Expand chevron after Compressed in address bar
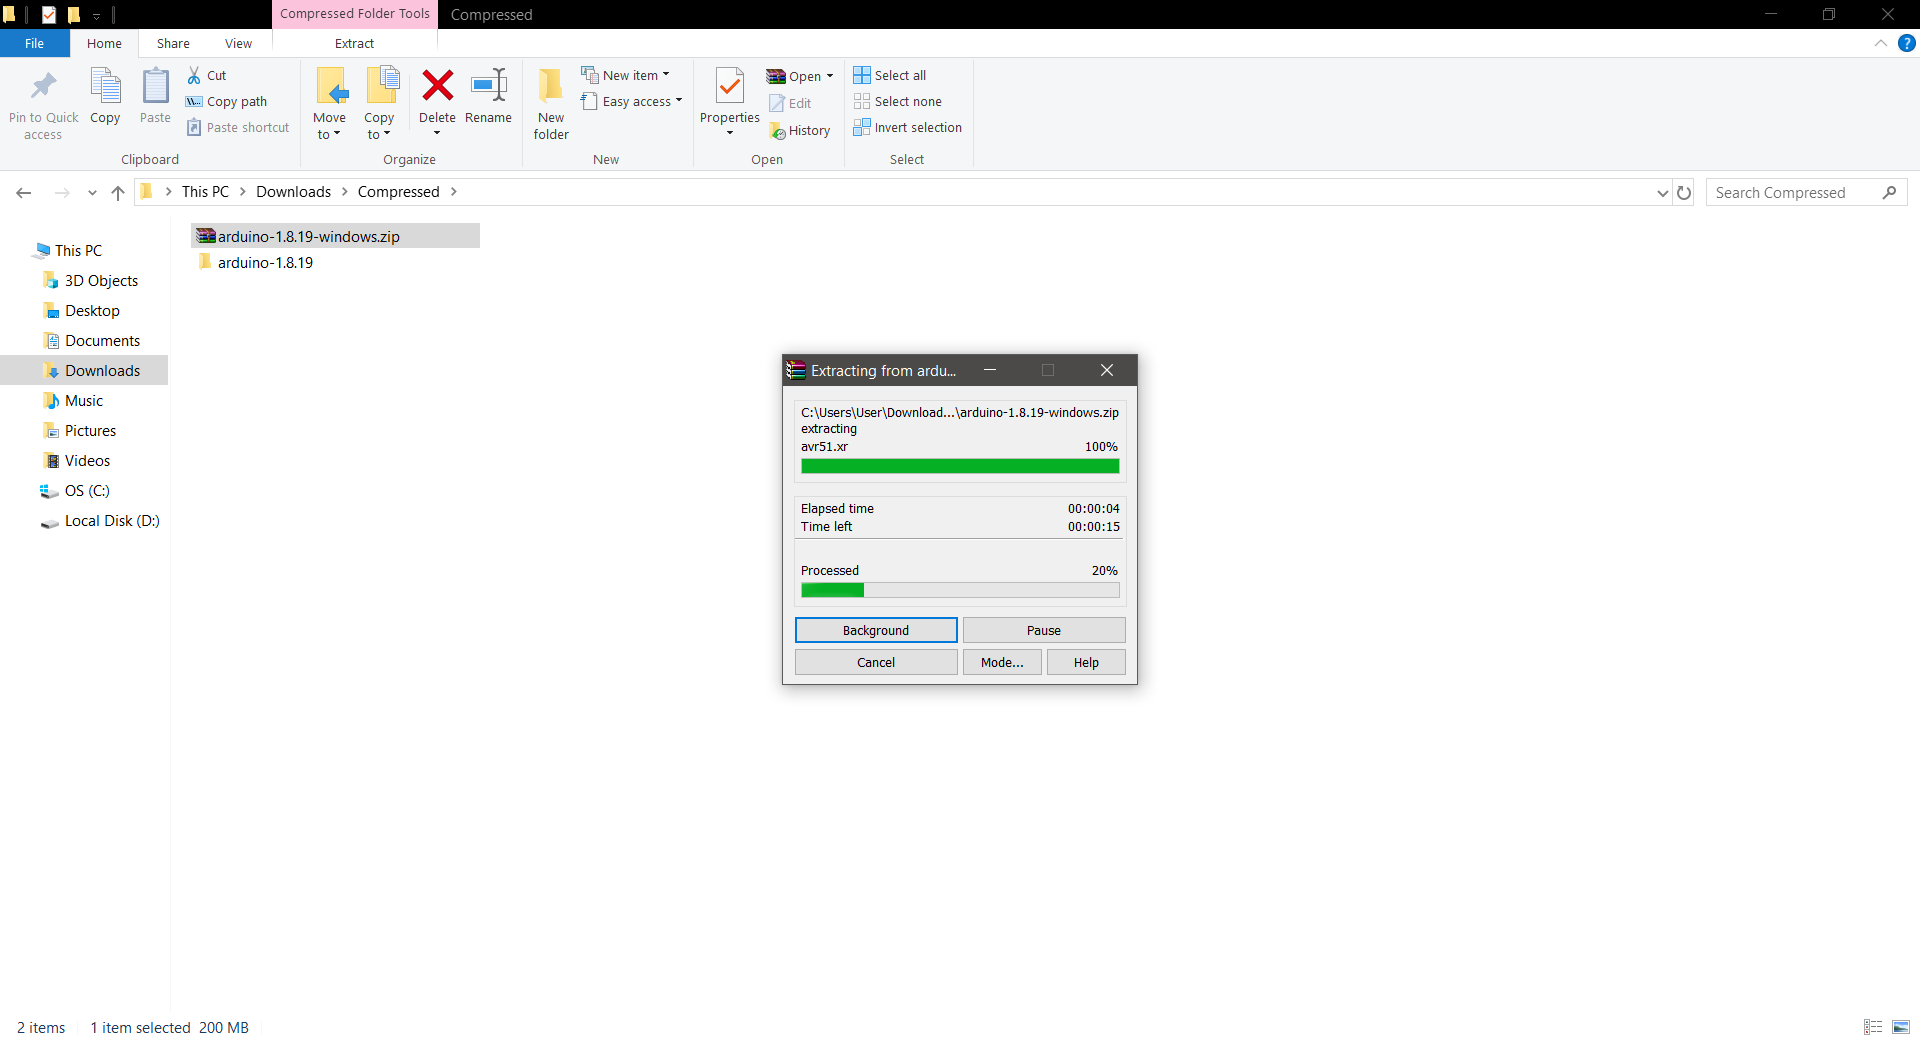 click(453, 191)
